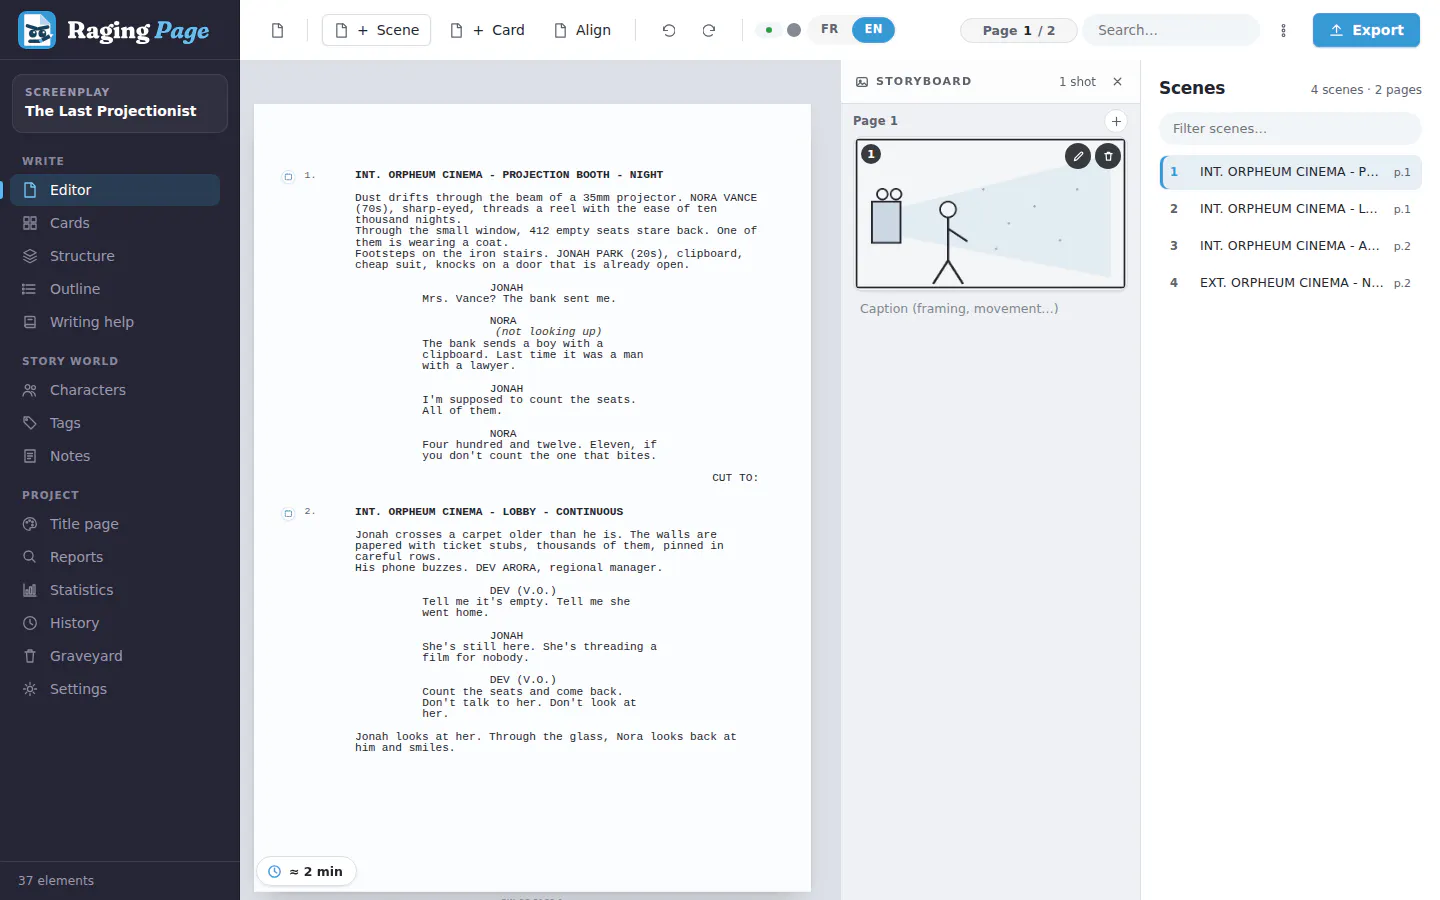1440x900 pixels.
Task: Click scene 2 marker icon in script margin
Action: (288, 514)
